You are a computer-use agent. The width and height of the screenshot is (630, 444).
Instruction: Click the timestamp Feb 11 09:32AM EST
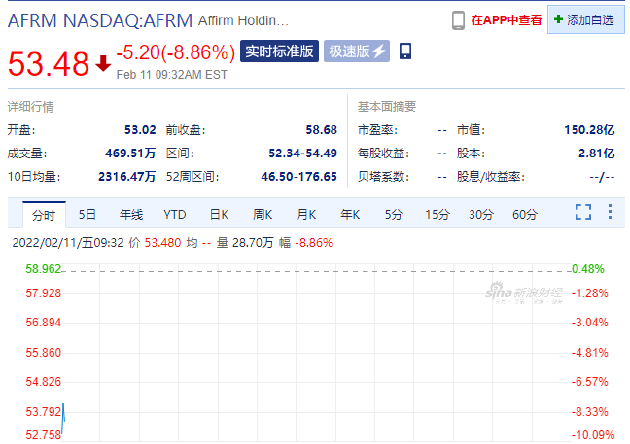tap(172, 75)
